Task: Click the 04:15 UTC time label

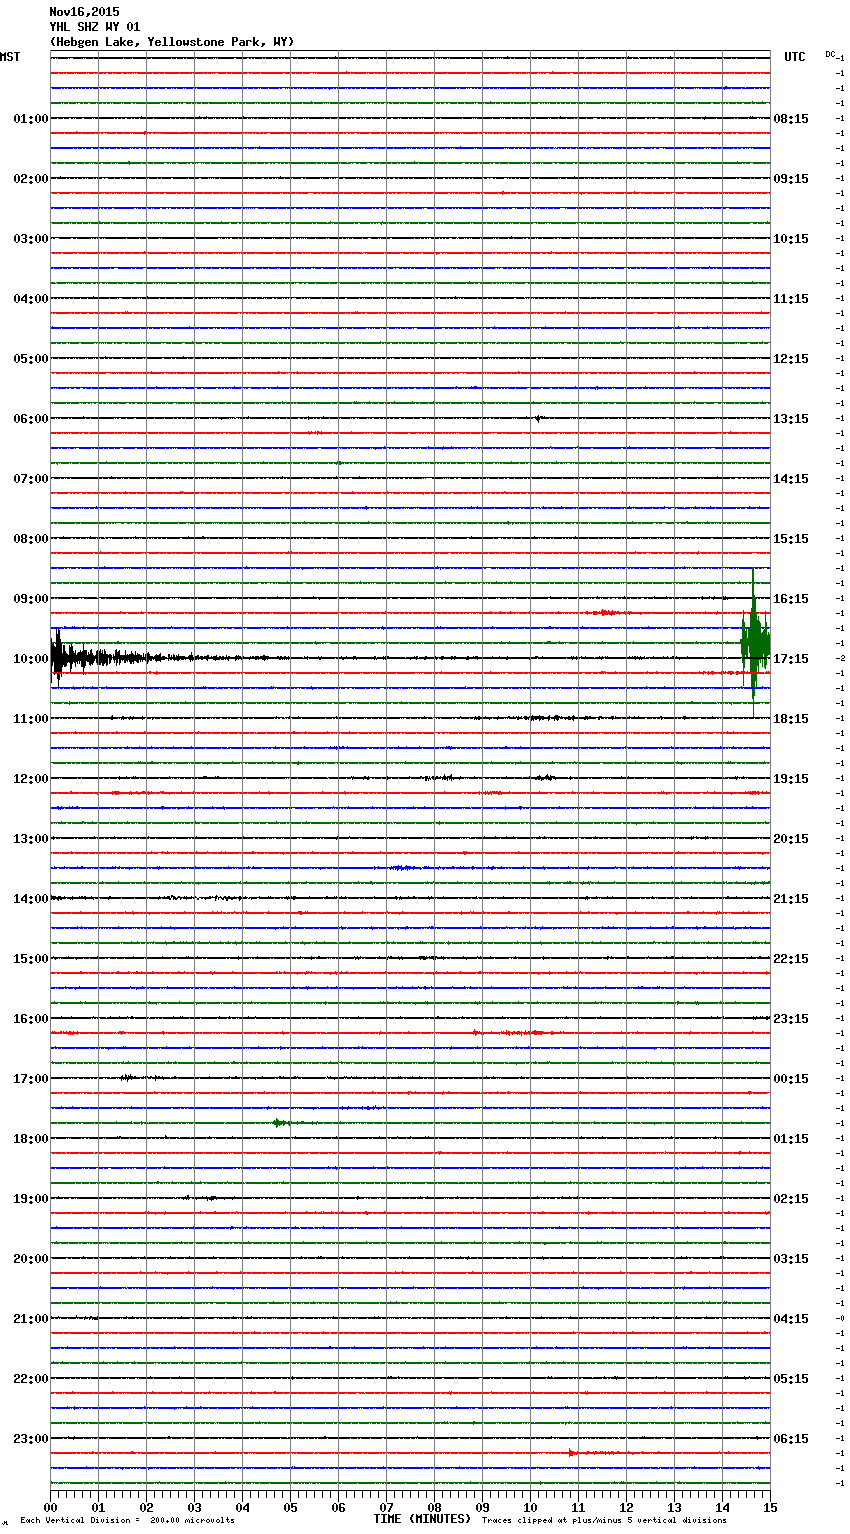Action: point(791,1319)
